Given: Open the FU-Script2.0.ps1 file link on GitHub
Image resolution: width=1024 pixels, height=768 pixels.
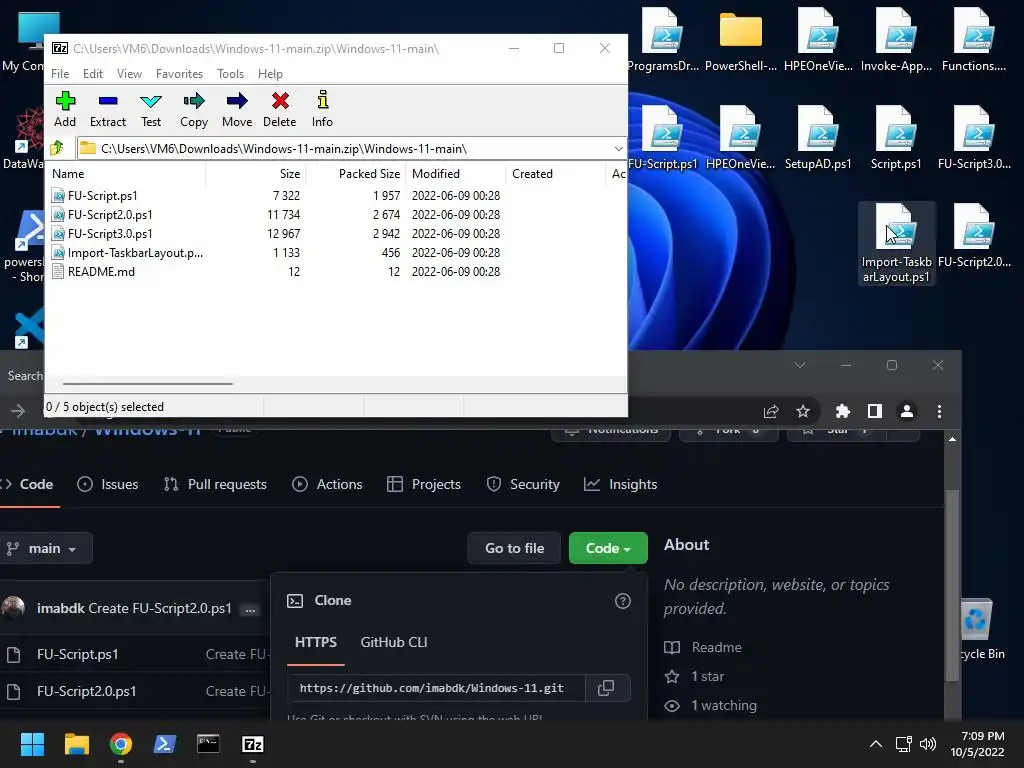Looking at the screenshot, I should pyautogui.click(x=87, y=692).
